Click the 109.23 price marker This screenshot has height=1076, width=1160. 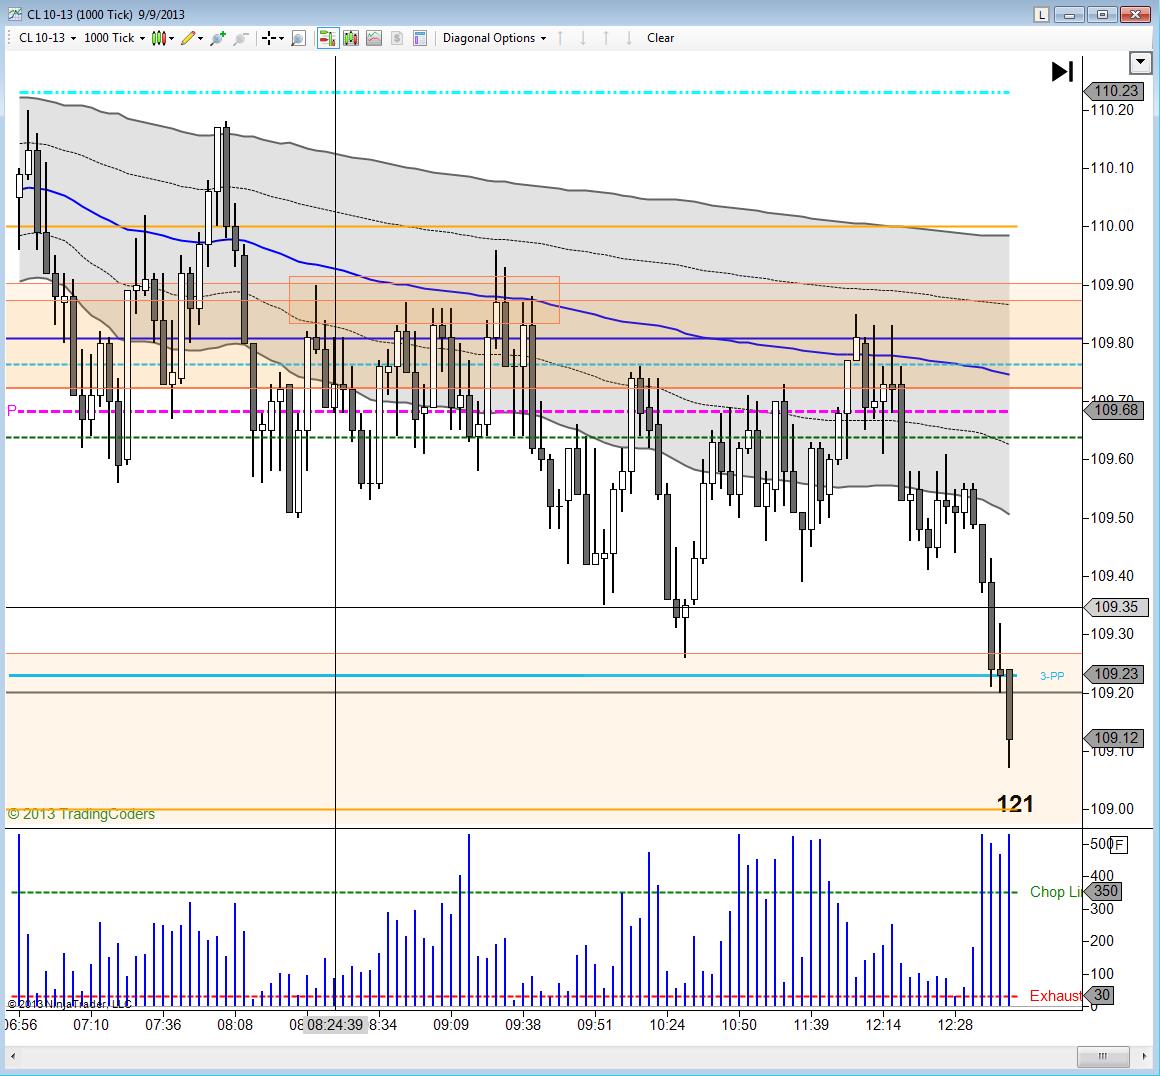(1114, 673)
